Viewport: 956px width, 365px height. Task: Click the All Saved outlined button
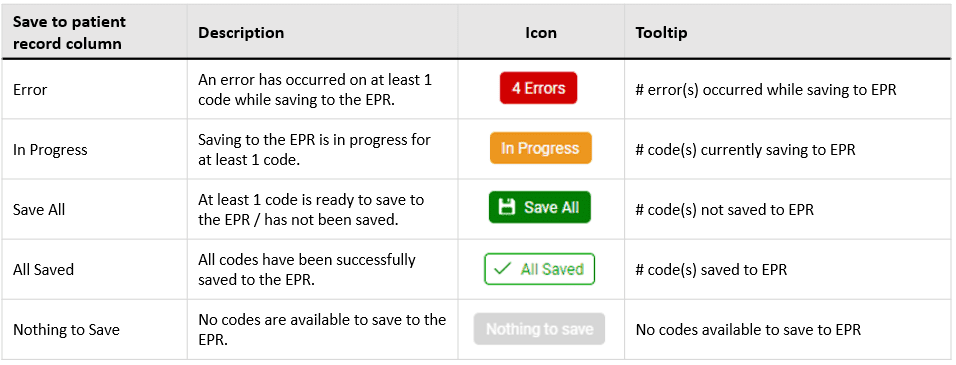click(540, 269)
